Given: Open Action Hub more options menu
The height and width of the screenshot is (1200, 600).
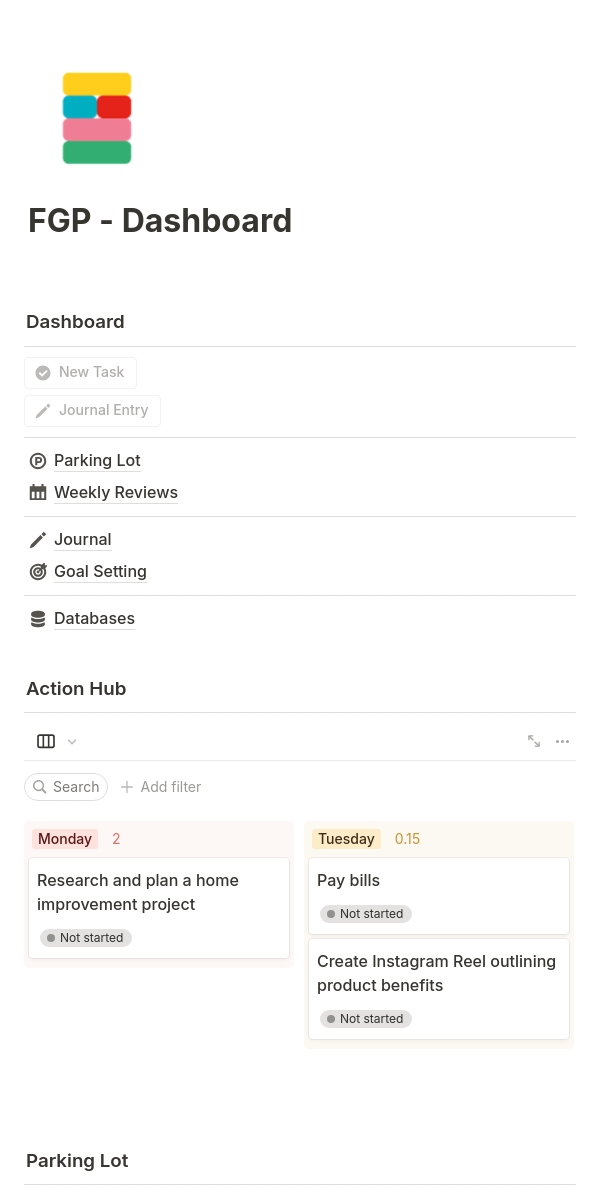Looking at the screenshot, I should pos(562,741).
